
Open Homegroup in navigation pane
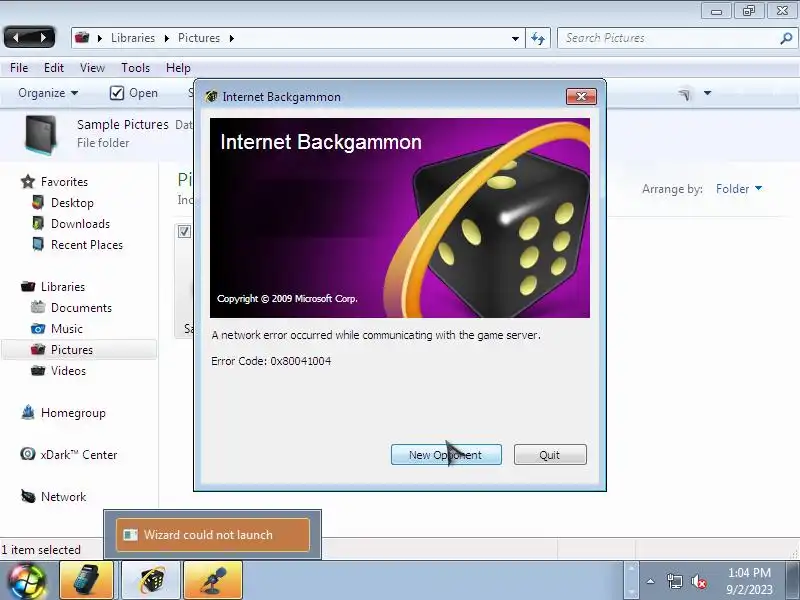[73, 413]
